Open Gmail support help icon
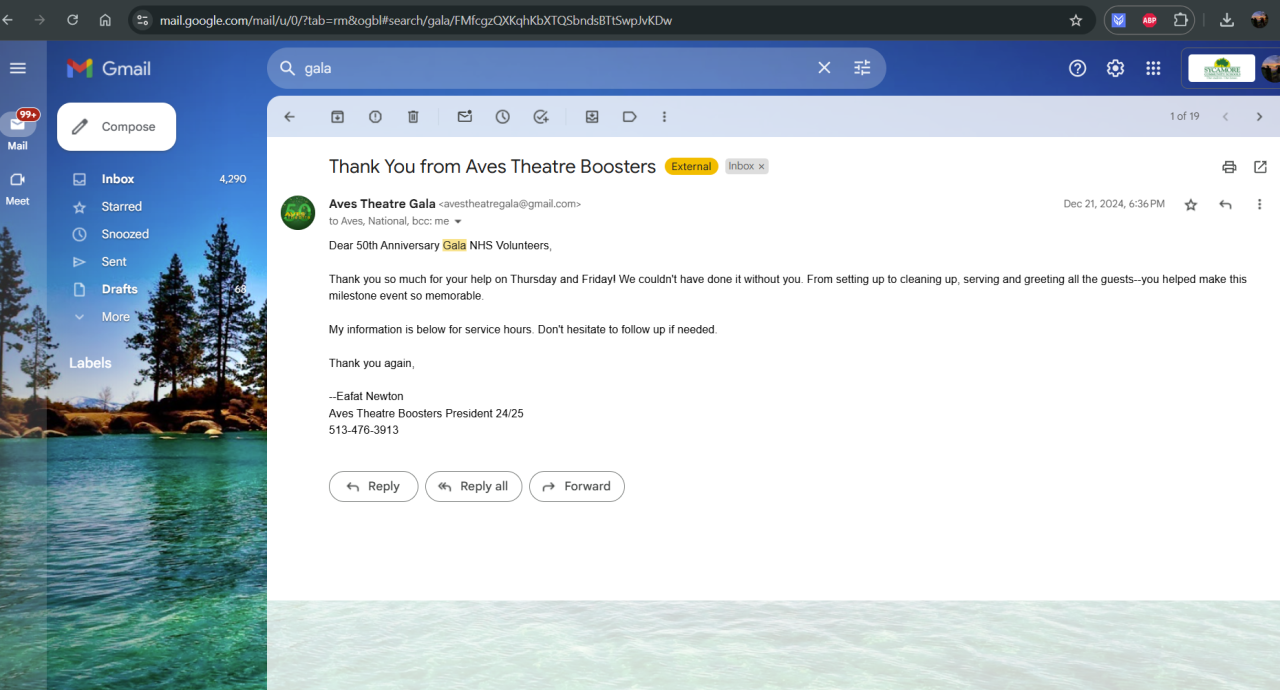The height and width of the screenshot is (690, 1280). pos(1077,68)
